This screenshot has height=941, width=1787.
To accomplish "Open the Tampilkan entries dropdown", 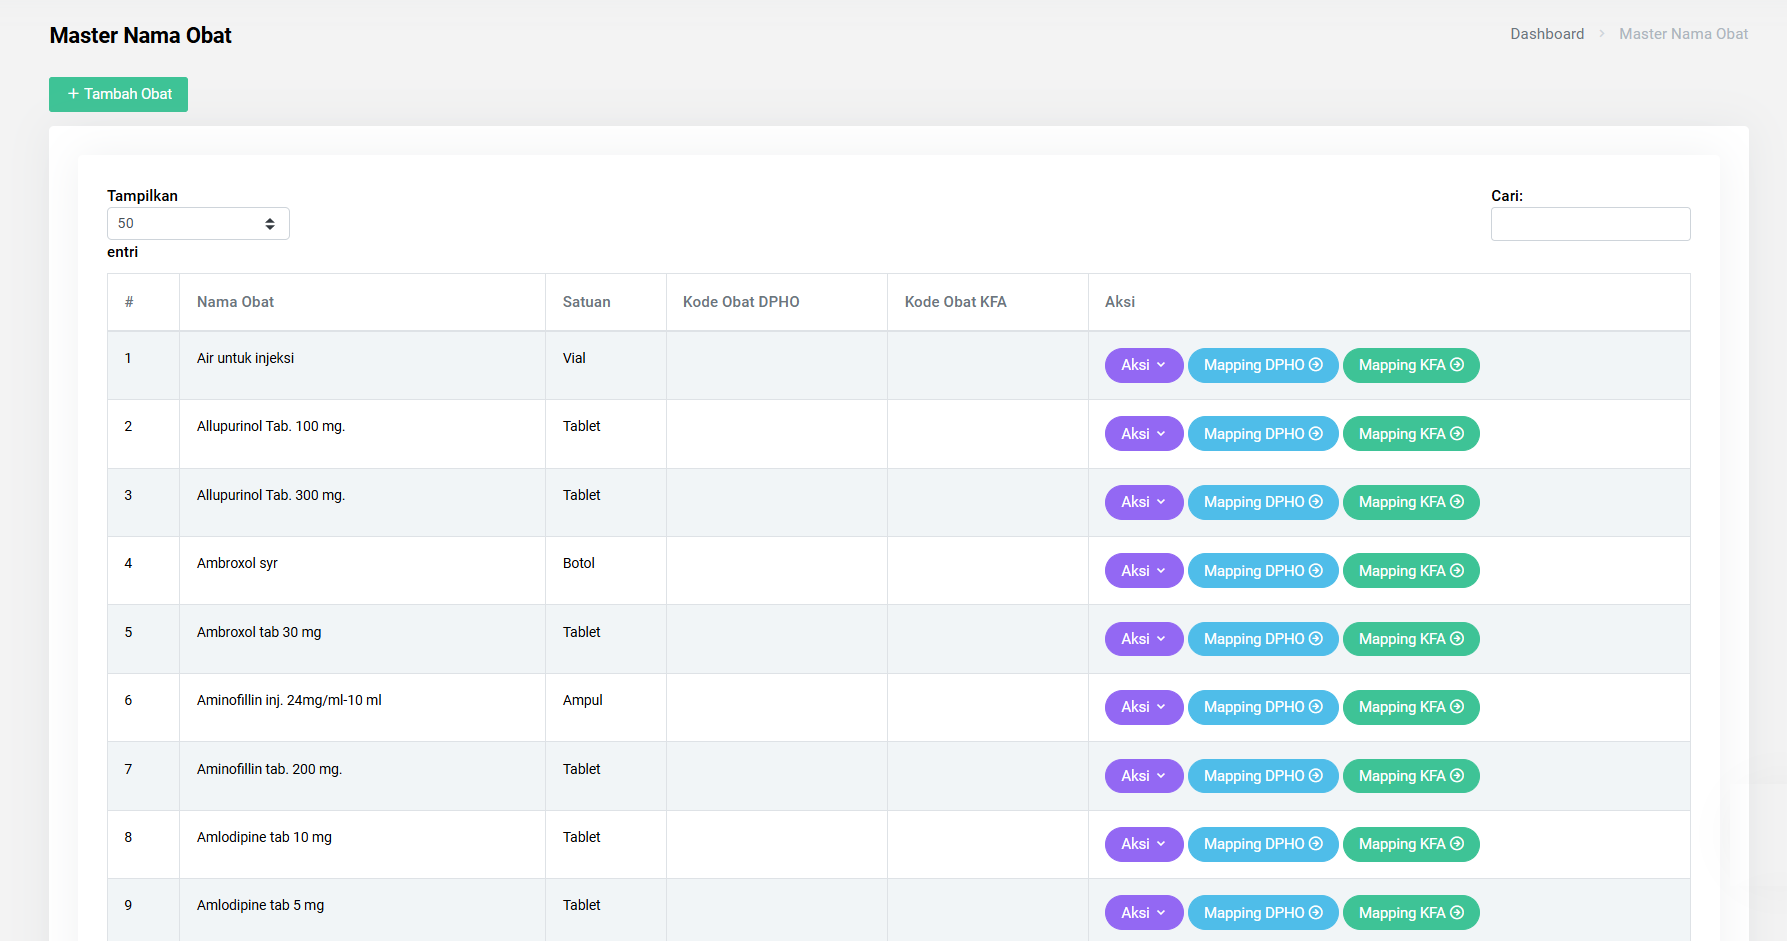I will (x=198, y=223).
